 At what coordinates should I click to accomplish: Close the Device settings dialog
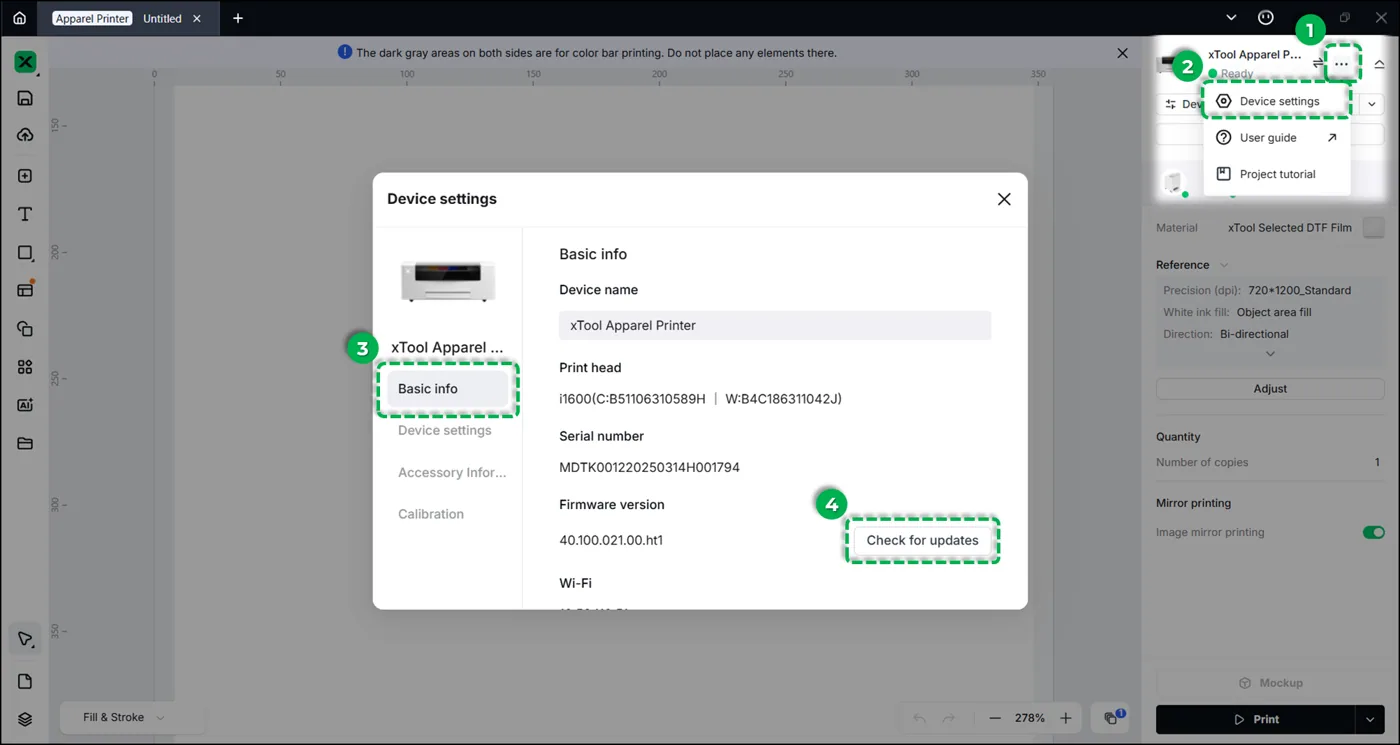1004,199
